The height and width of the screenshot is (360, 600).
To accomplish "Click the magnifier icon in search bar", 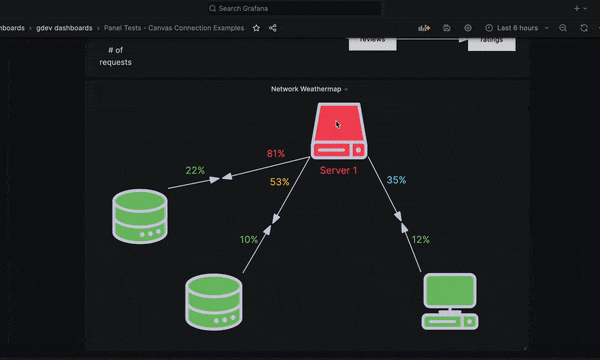I will click(x=212, y=8).
